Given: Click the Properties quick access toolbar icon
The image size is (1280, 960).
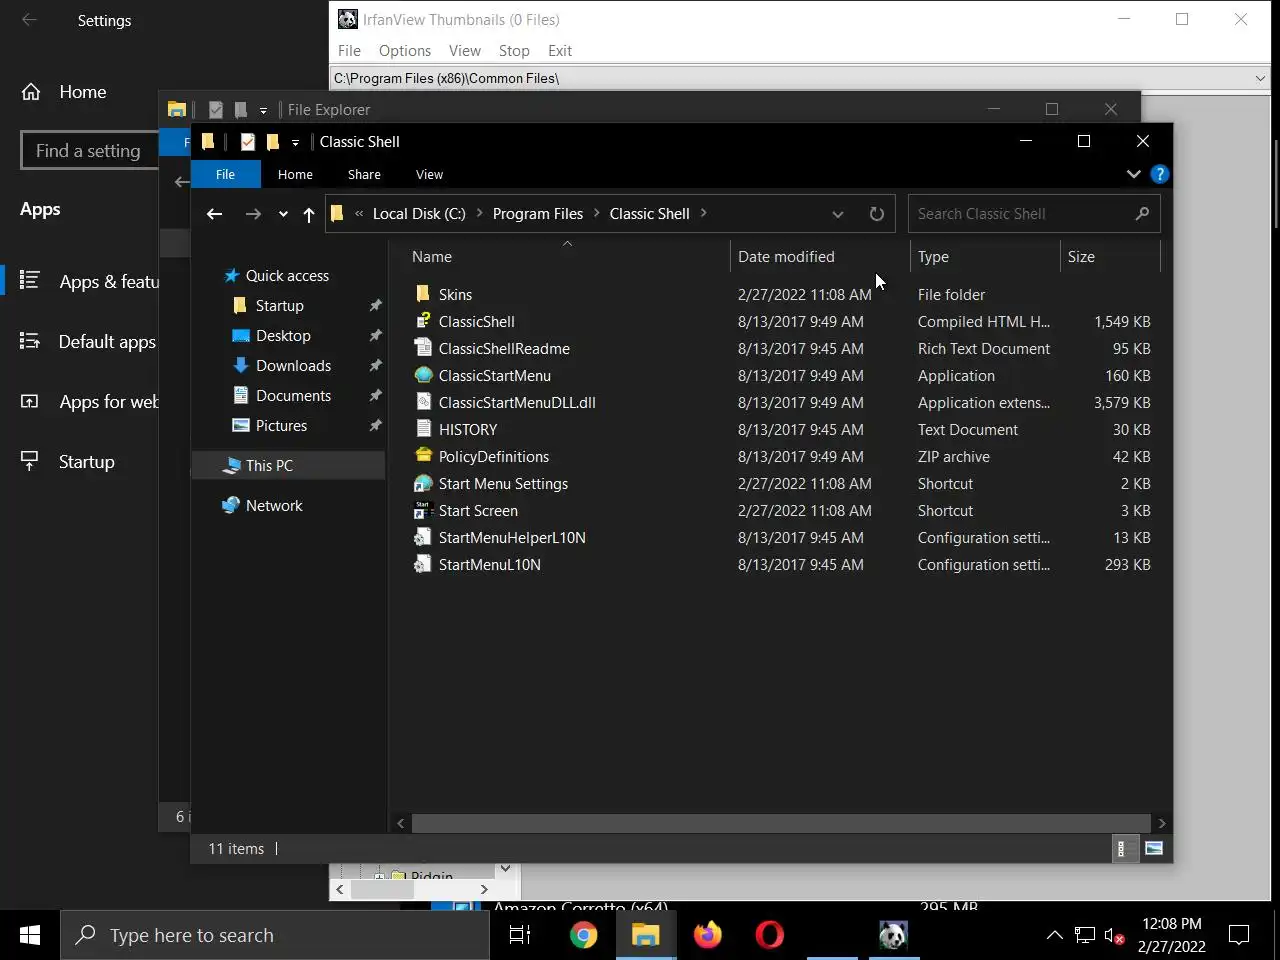Looking at the screenshot, I should coord(248,142).
